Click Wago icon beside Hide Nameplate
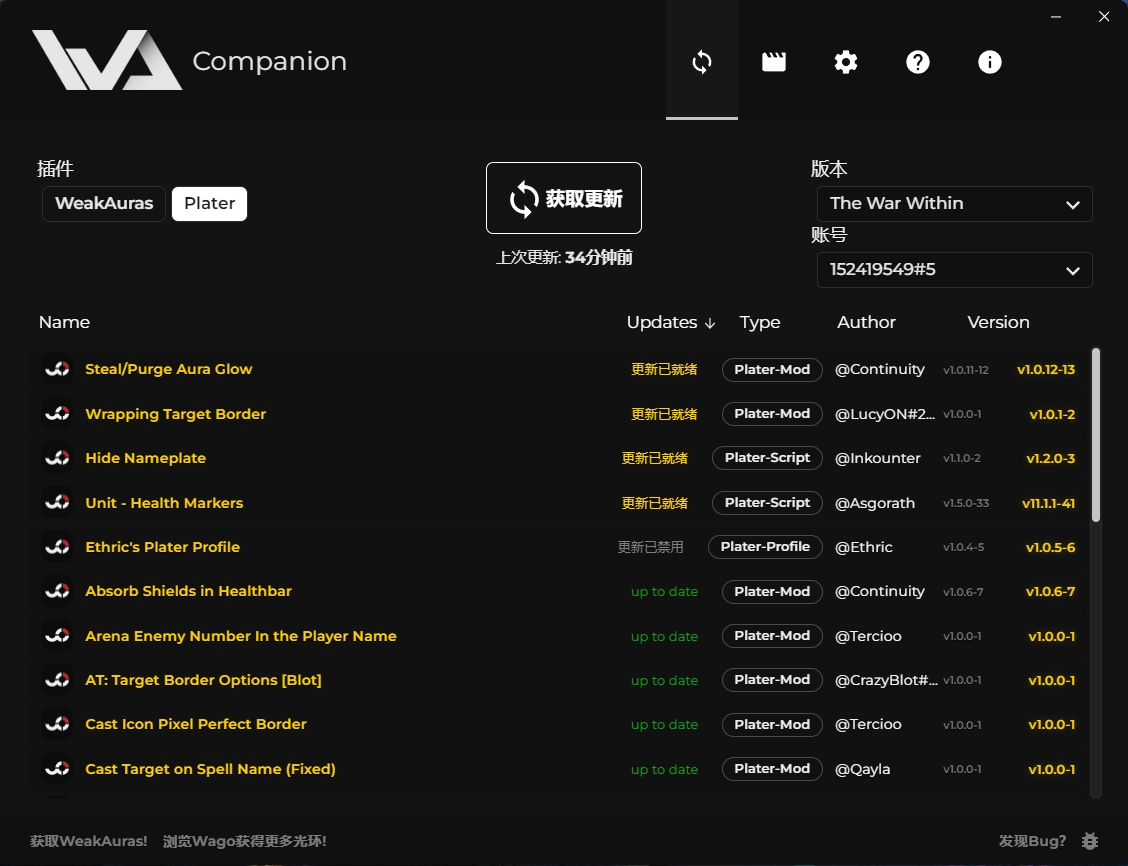 point(57,458)
